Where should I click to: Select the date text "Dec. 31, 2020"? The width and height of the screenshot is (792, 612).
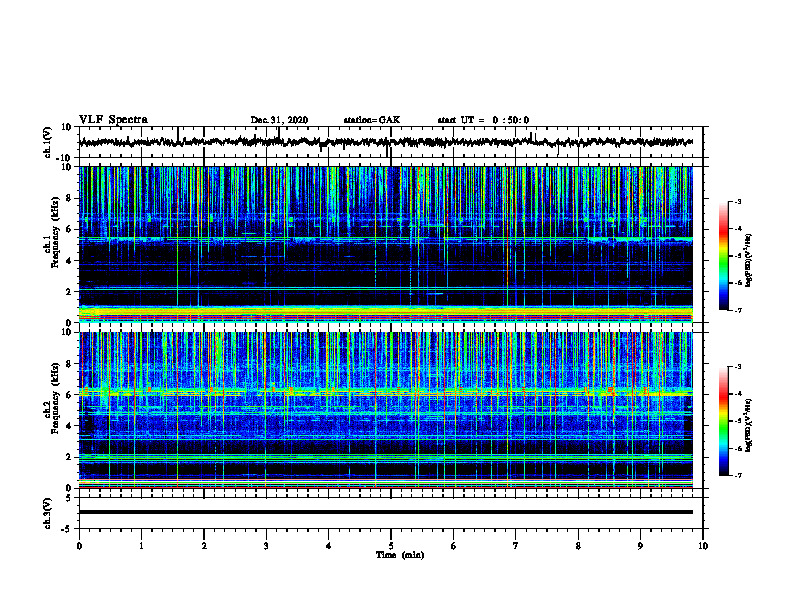(279, 120)
